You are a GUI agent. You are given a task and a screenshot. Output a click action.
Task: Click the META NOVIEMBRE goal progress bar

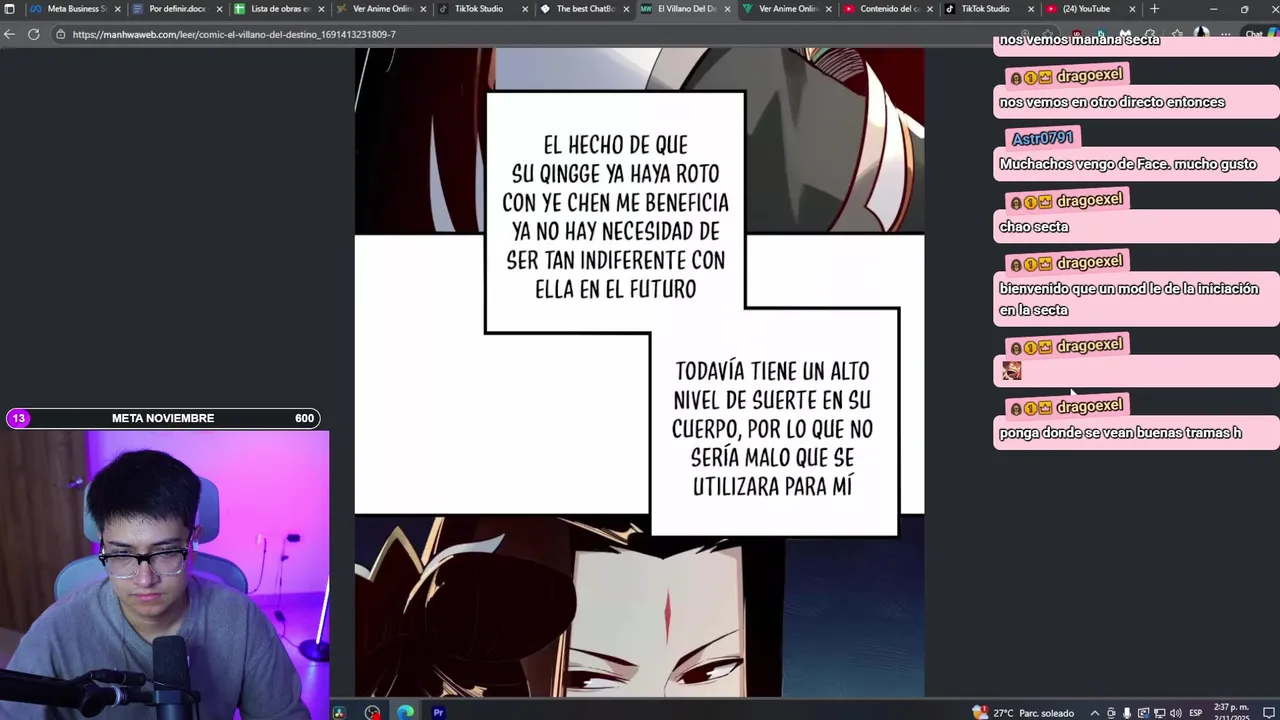pos(163,418)
